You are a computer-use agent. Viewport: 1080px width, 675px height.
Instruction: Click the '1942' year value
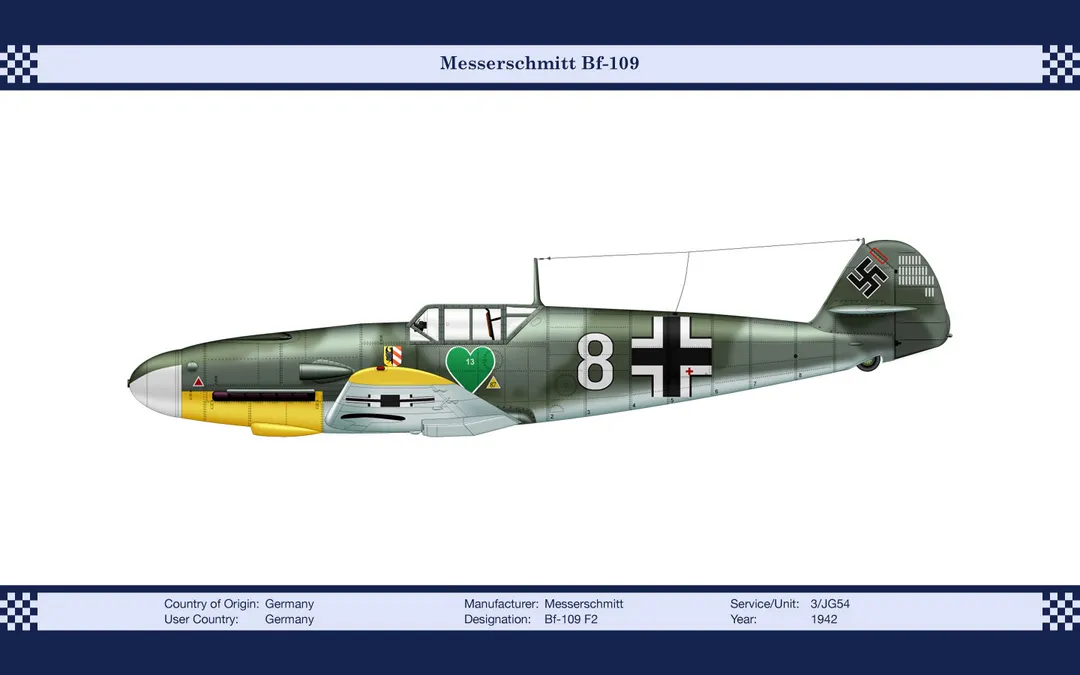(x=824, y=619)
